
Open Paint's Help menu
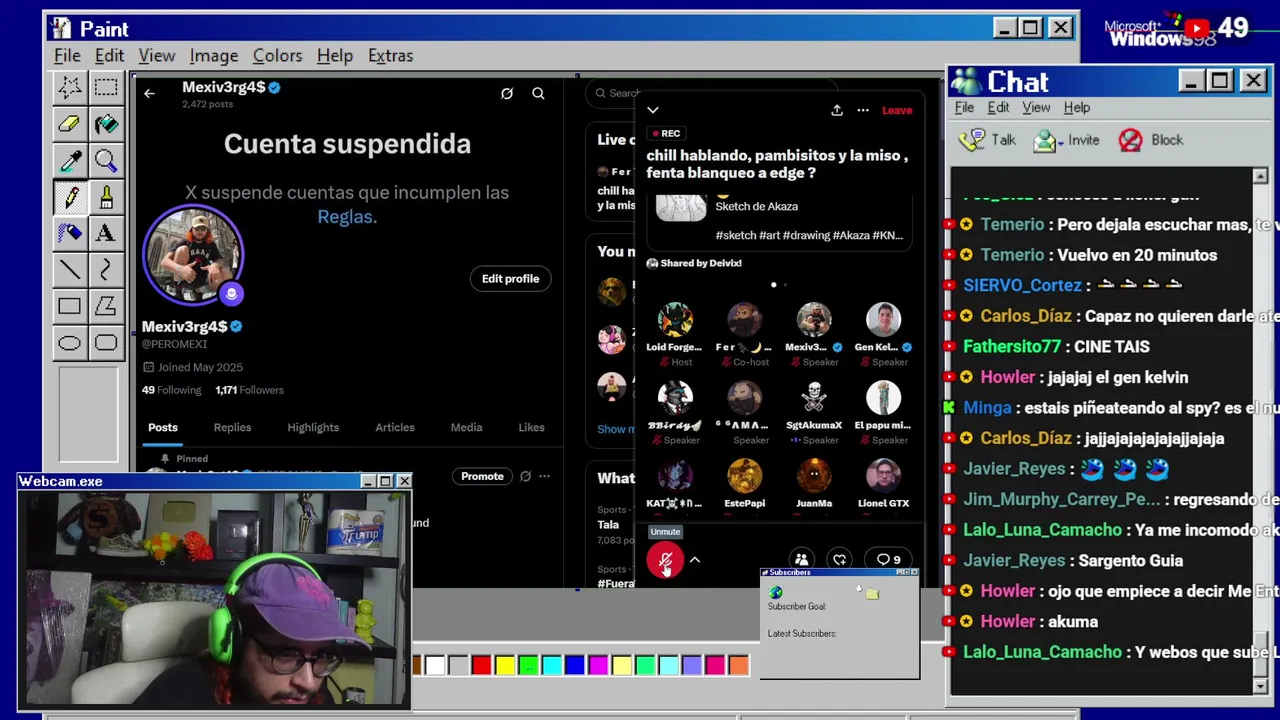pos(334,55)
